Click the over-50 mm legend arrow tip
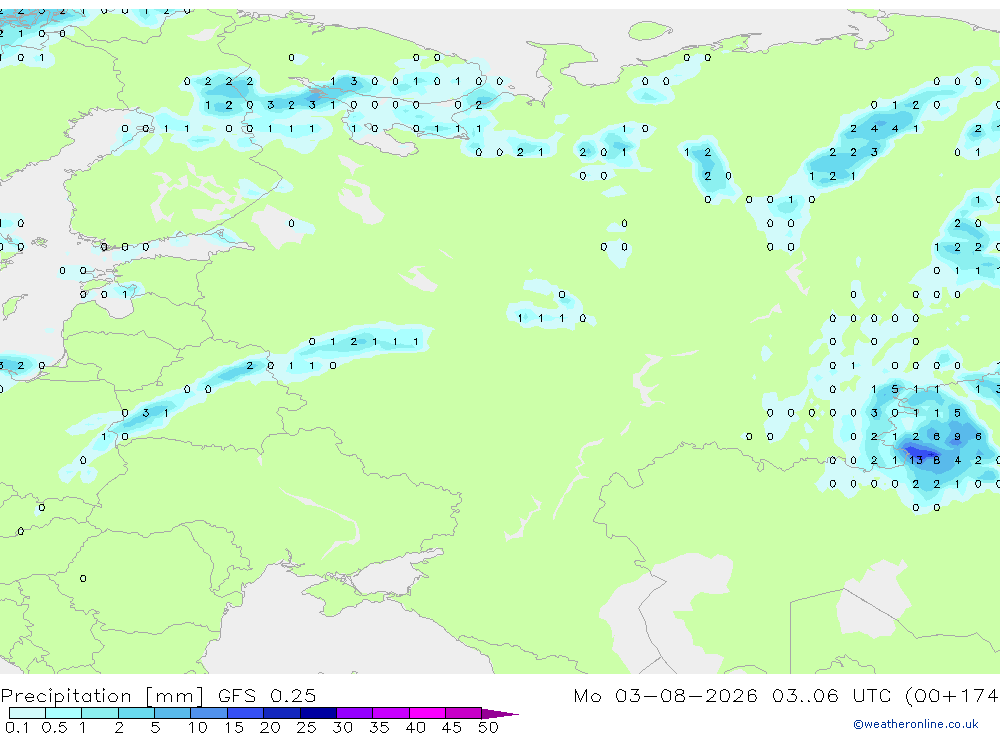The height and width of the screenshot is (733, 1000). tap(500, 714)
